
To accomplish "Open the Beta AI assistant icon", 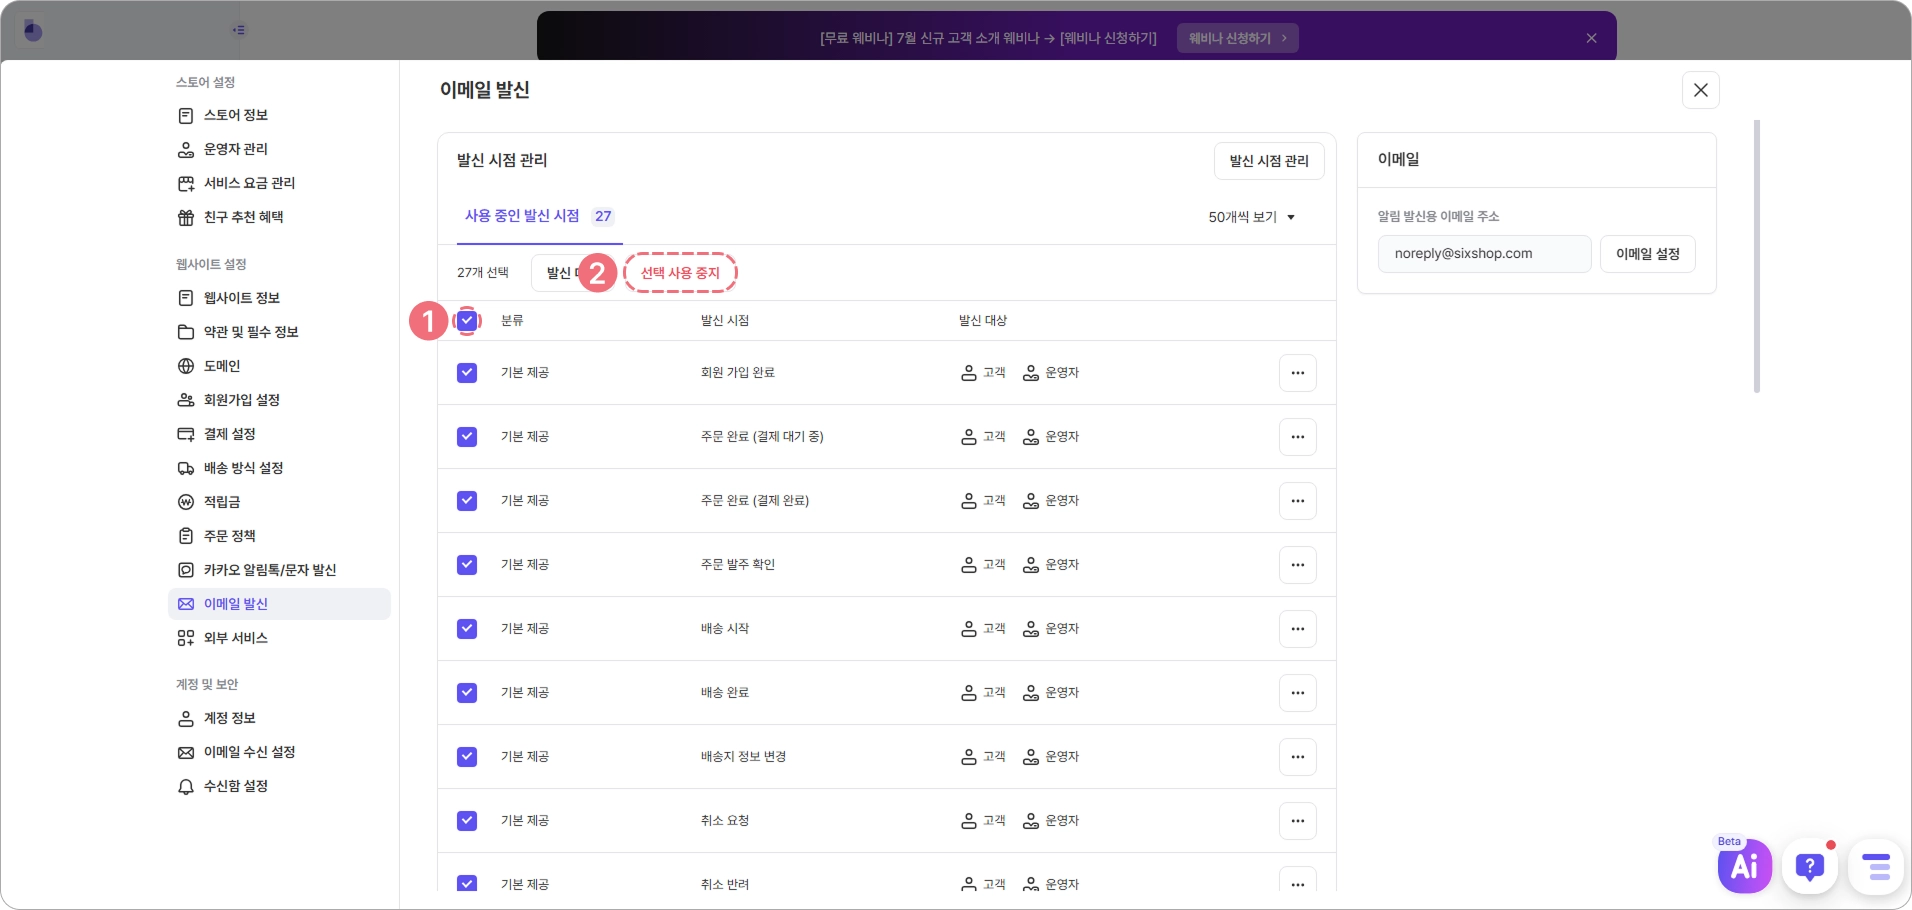I will tap(1744, 865).
